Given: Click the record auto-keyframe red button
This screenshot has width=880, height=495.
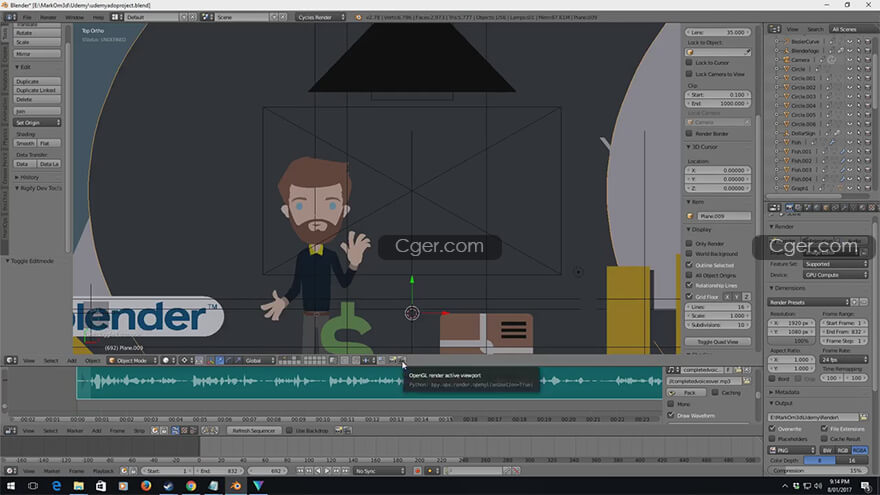Looking at the screenshot, I should point(418,471).
